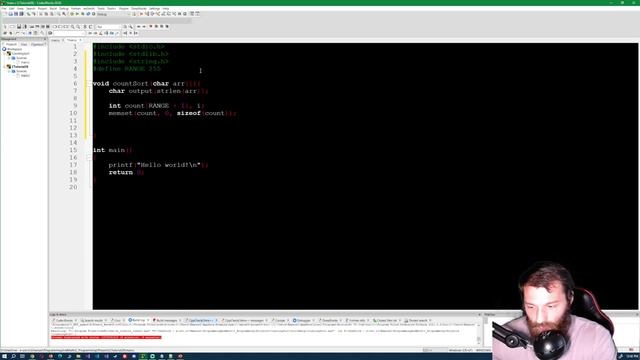Open the Cscope log tab
Image resolution: width=640 pixels, height=360 pixels.
280,320
